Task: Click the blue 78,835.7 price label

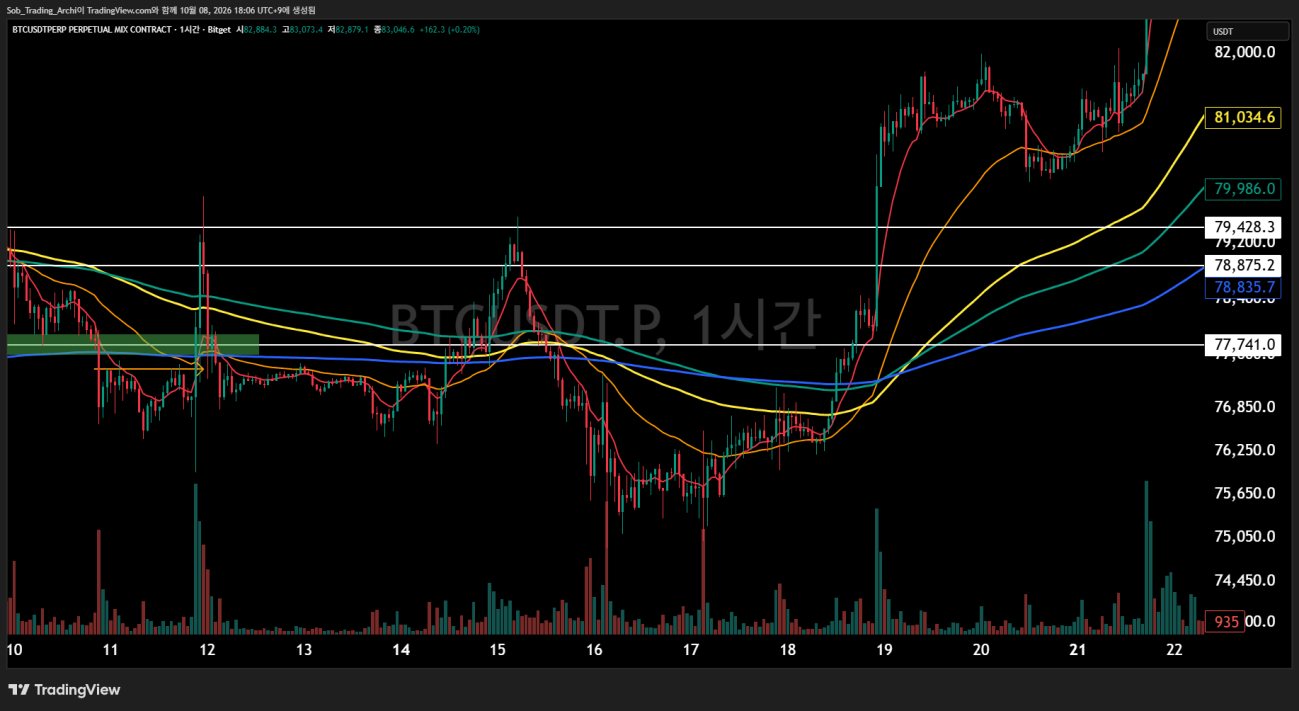Action: [1245, 286]
